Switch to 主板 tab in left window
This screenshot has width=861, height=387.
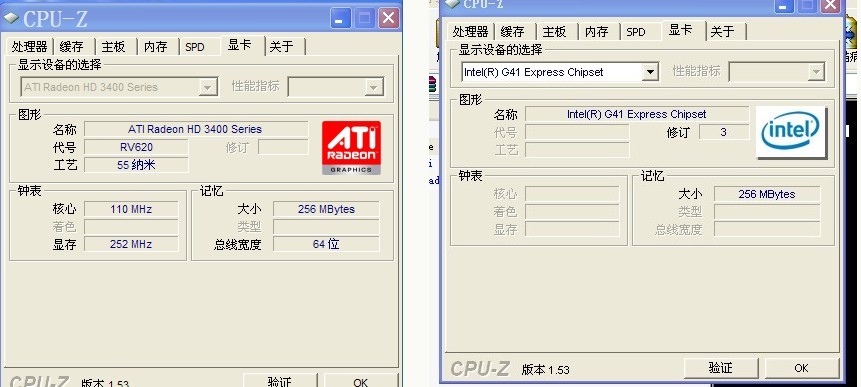(114, 47)
